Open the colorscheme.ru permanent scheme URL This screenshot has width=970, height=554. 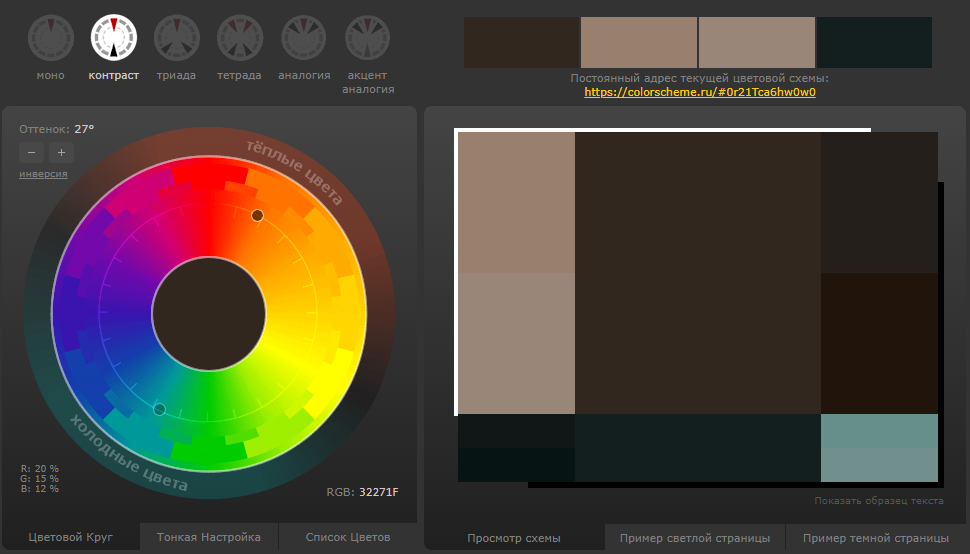(700, 92)
